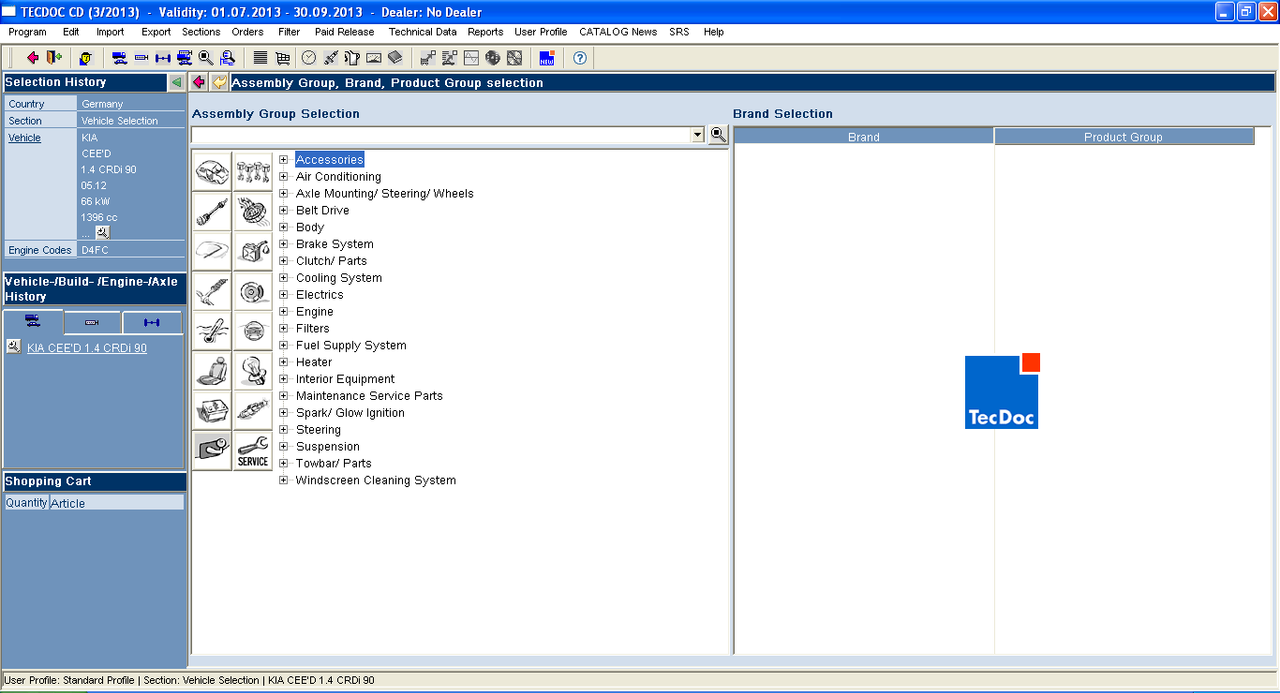
Task: Expand the Suspension tree node
Action: pos(284,447)
